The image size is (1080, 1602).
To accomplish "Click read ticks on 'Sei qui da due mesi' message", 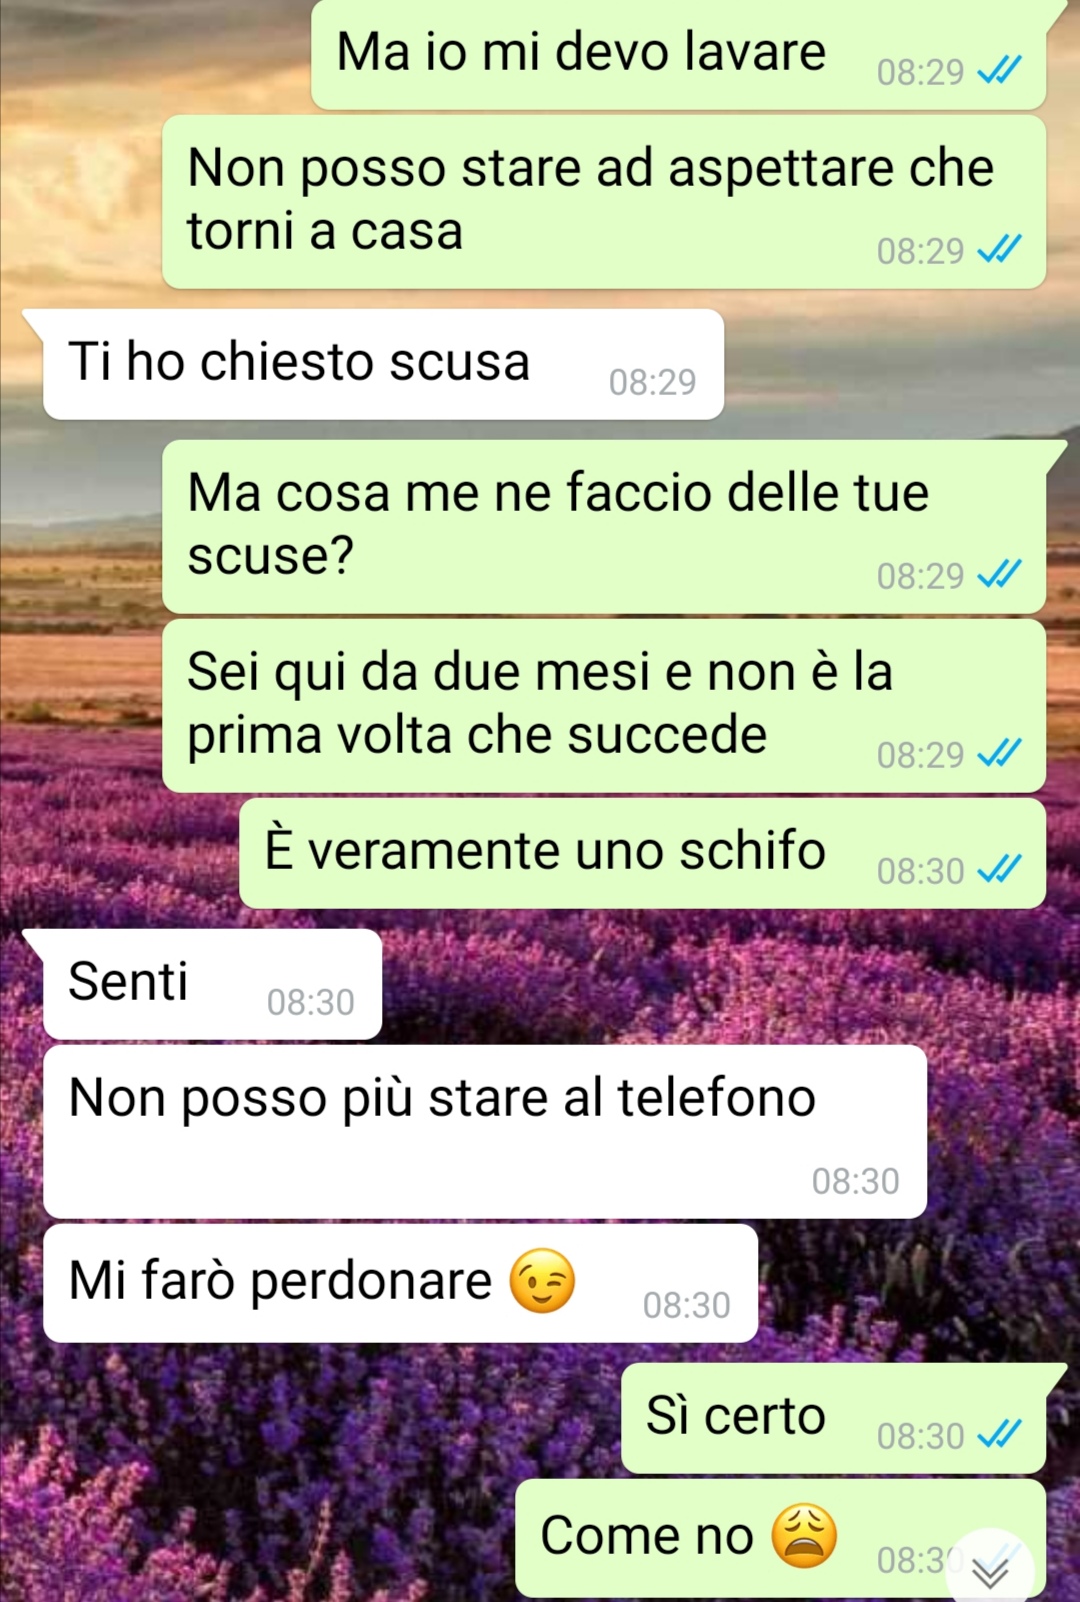I will pos(999,754).
